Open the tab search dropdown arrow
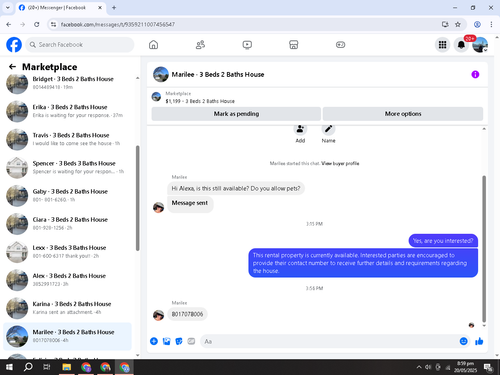Viewport: 500px width, 375px height. [8, 7]
